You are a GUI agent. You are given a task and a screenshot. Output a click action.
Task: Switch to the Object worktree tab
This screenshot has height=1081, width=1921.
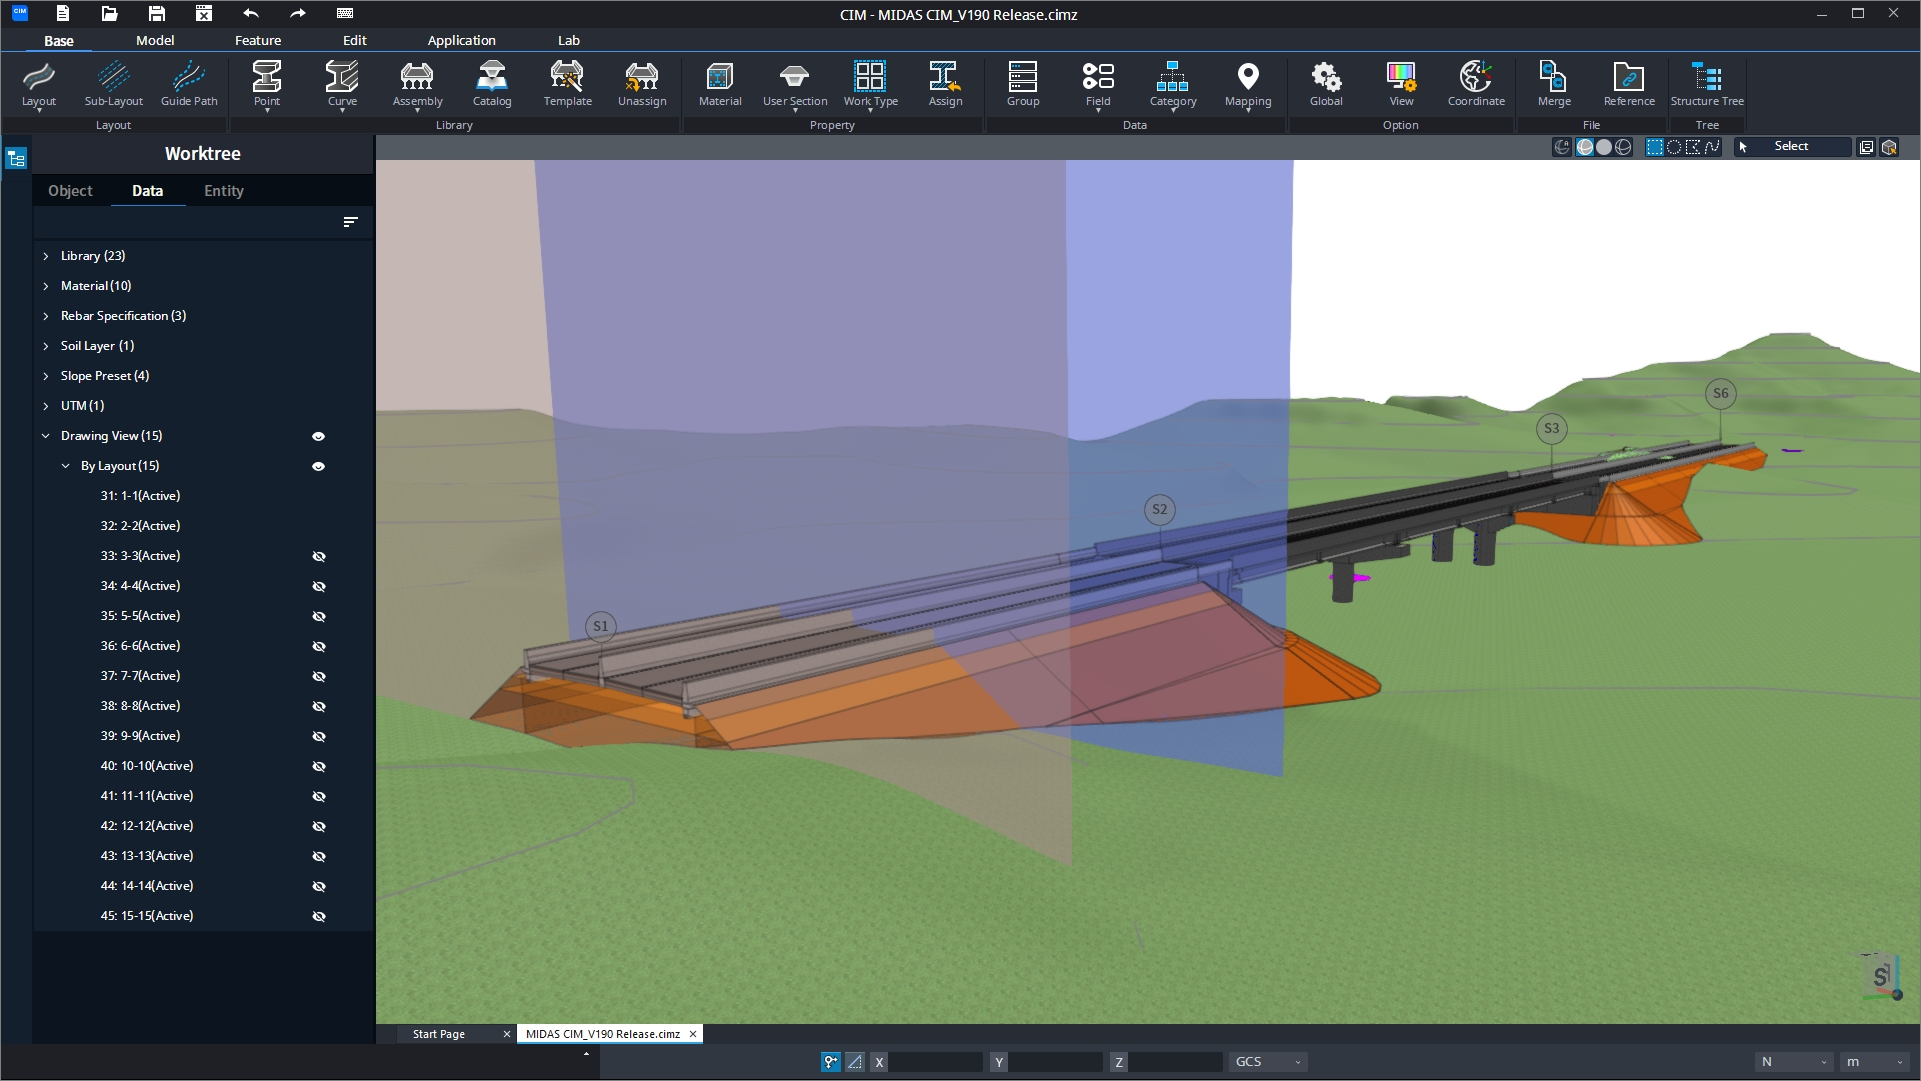[70, 191]
